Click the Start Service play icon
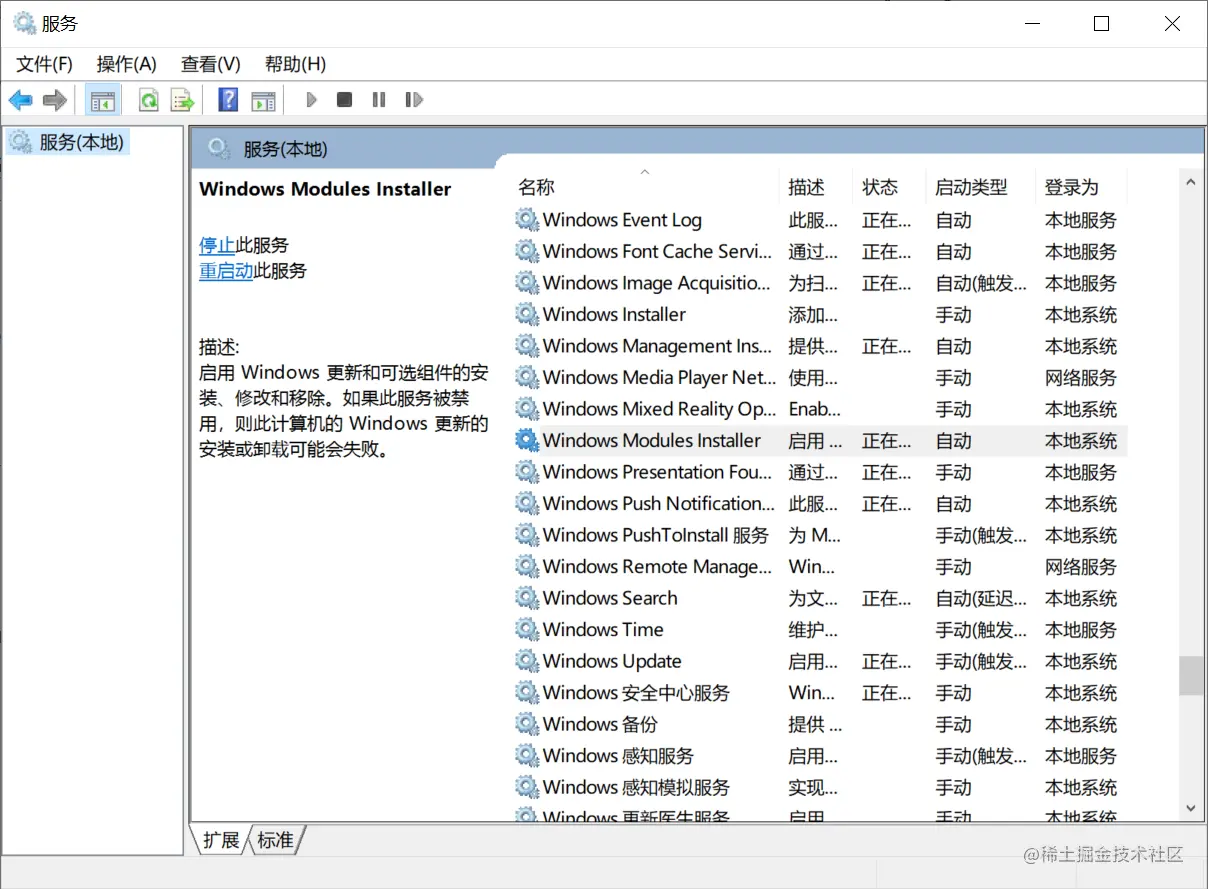This screenshot has width=1208, height=889. coord(312,100)
